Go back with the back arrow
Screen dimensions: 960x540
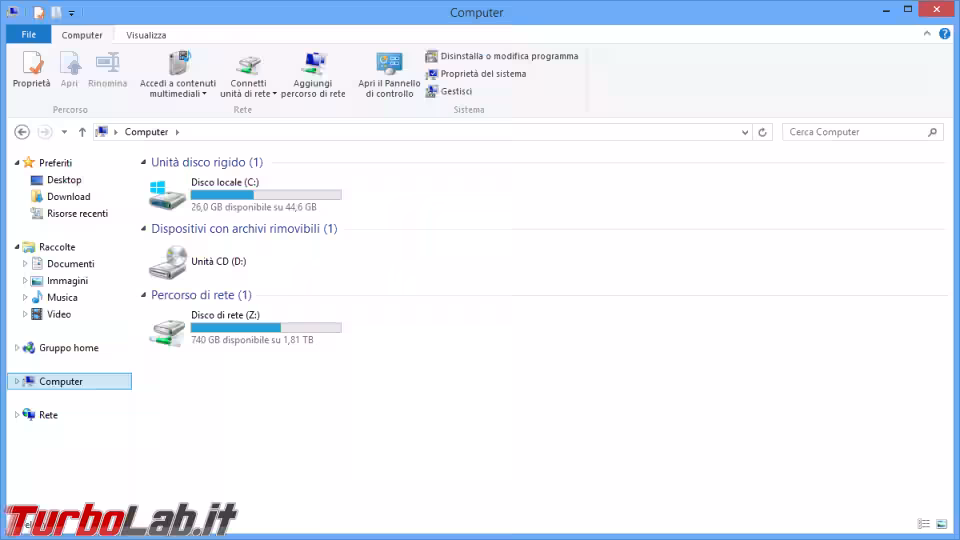(22, 132)
